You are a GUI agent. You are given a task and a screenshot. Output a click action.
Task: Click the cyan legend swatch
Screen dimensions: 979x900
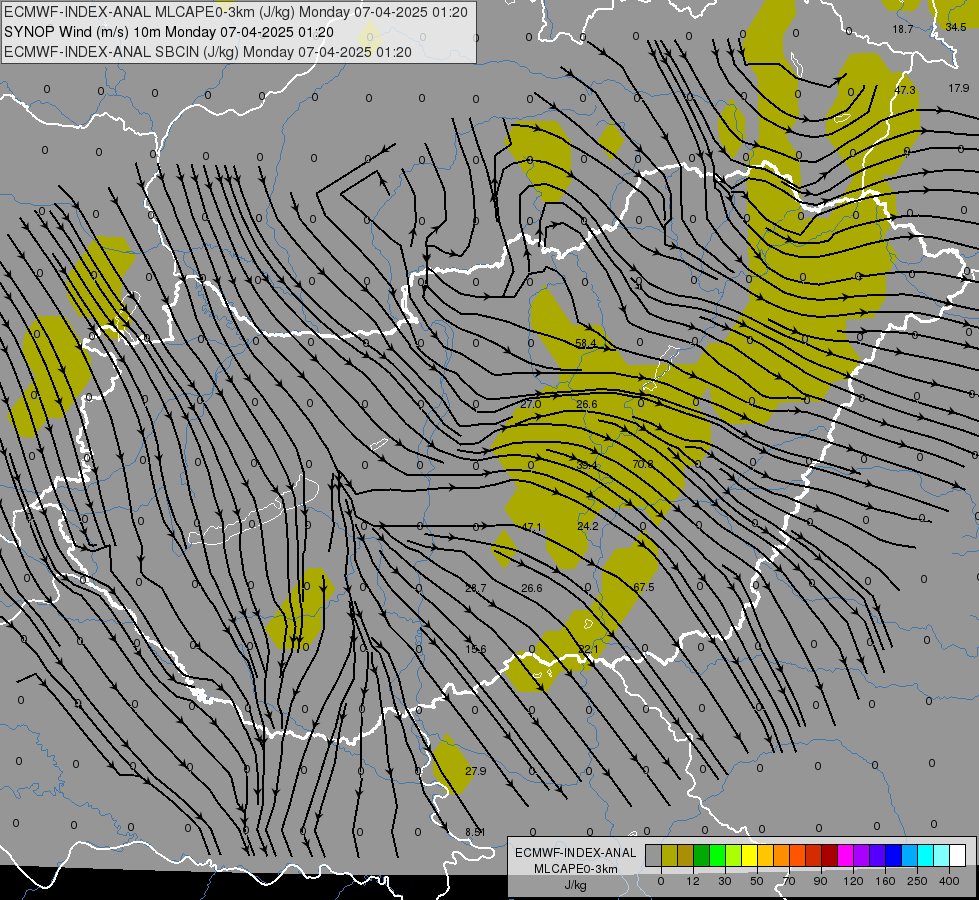[926, 855]
